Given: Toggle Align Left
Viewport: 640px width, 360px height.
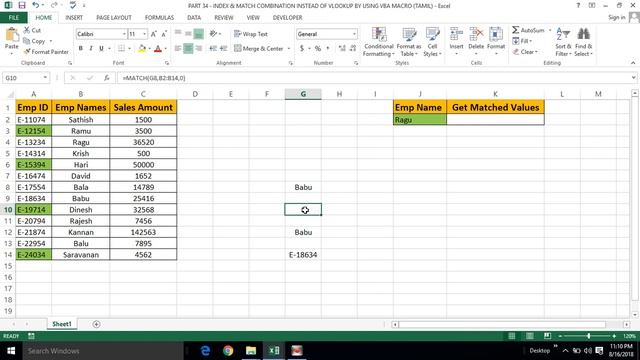Looking at the screenshot, I should pos(178,49).
